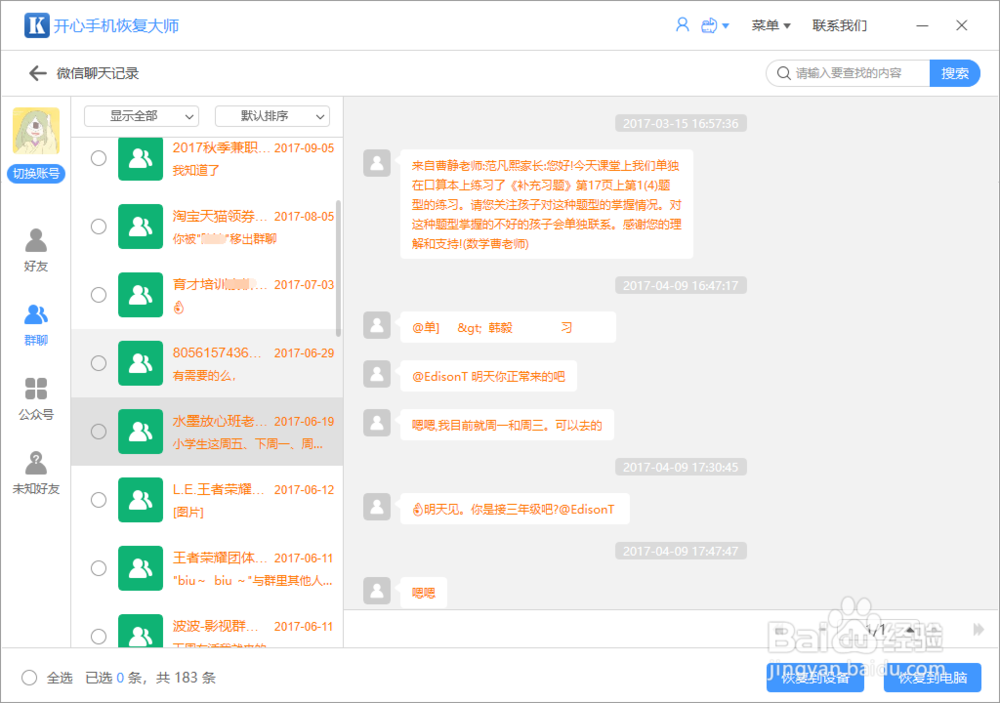Click group icon of 育才培训 chat

[140, 295]
